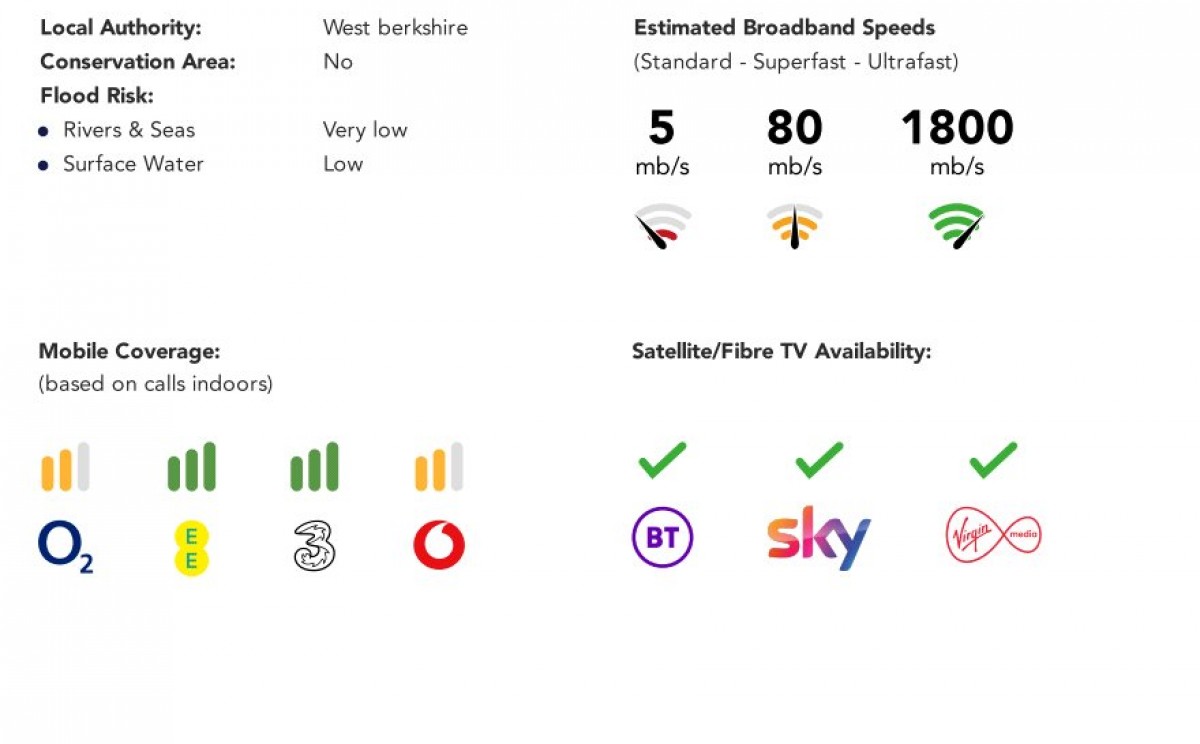Select the Sky TV logo
This screenshot has height=744, width=1200.
click(819, 538)
